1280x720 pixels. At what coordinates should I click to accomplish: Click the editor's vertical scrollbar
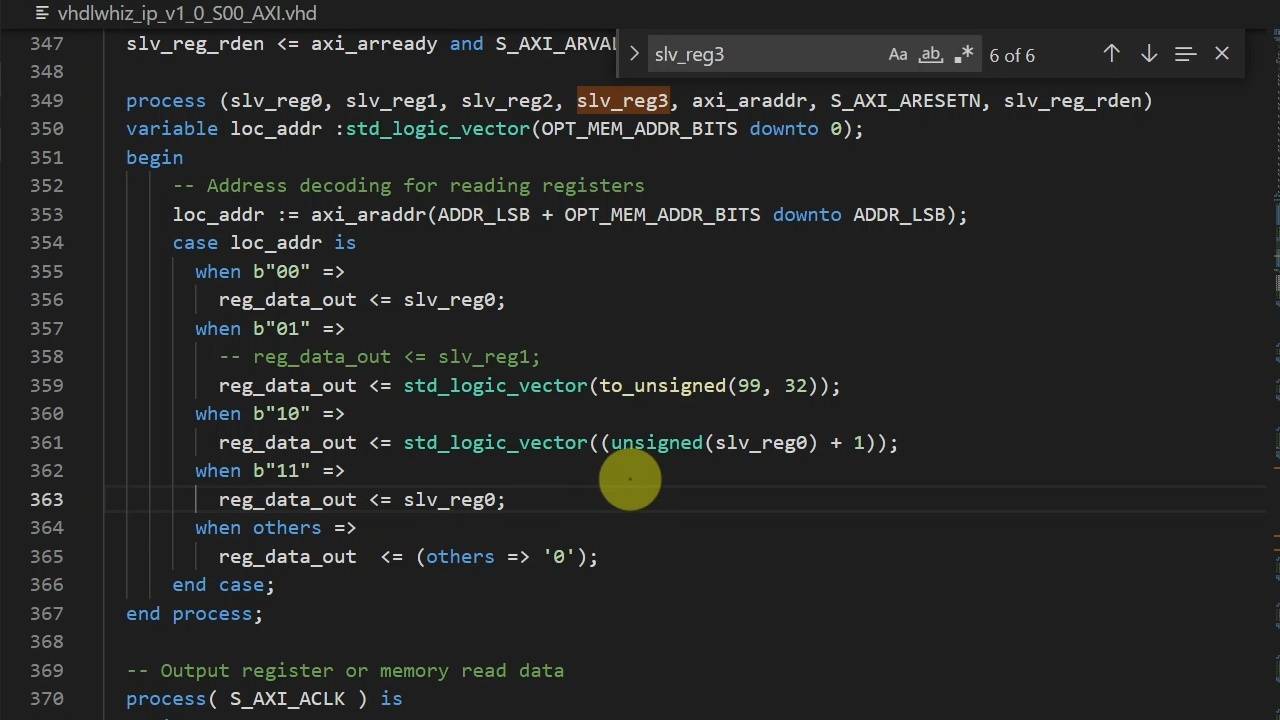point(1273,300)
